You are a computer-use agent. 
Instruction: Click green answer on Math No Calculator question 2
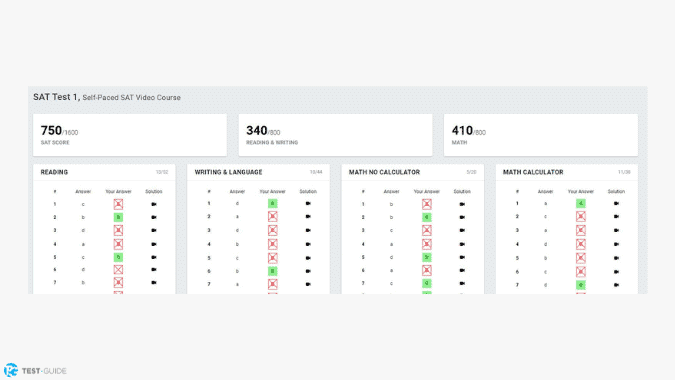(x=427, y=217)
